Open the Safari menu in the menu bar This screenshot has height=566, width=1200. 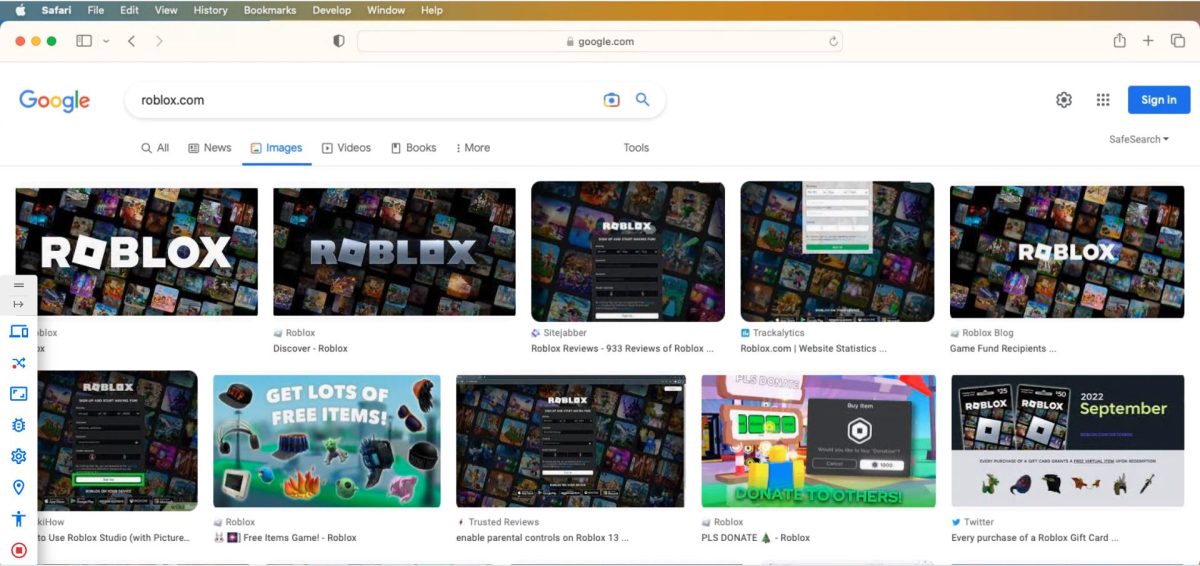[x=56, y=10]
